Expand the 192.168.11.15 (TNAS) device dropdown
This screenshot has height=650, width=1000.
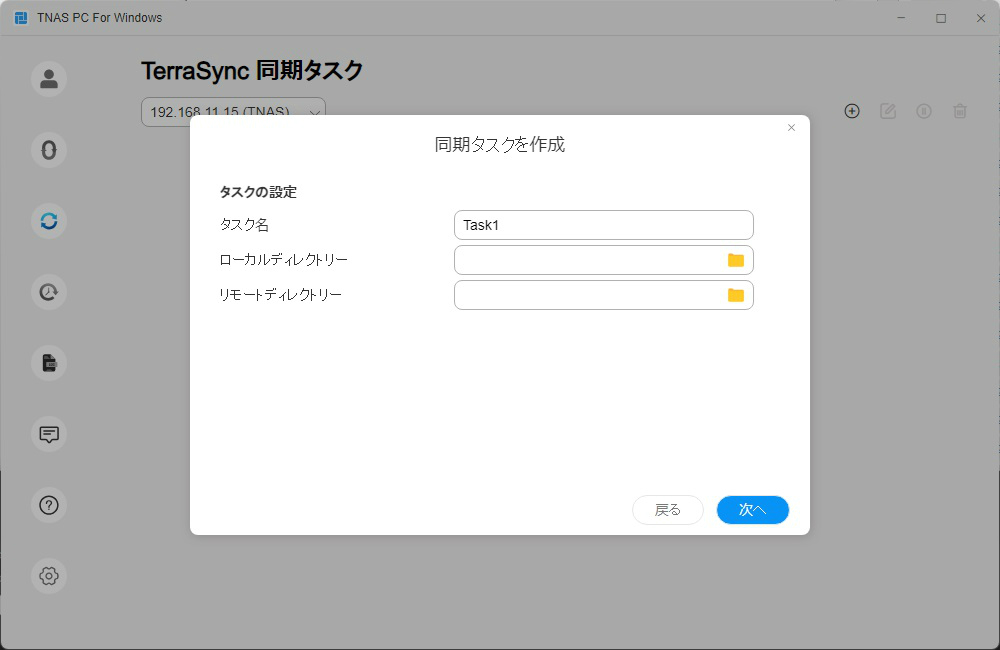[x=315, y=112]
